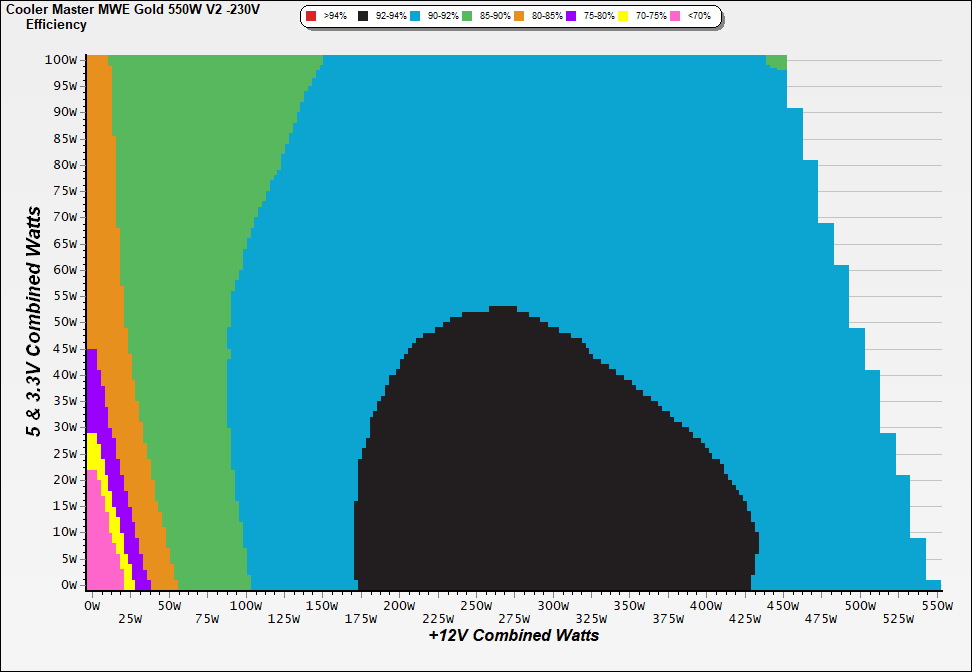Click the '+12V Combined Watts' axis title
Viewport: 972px width, 672px height.
coord(514,635)
